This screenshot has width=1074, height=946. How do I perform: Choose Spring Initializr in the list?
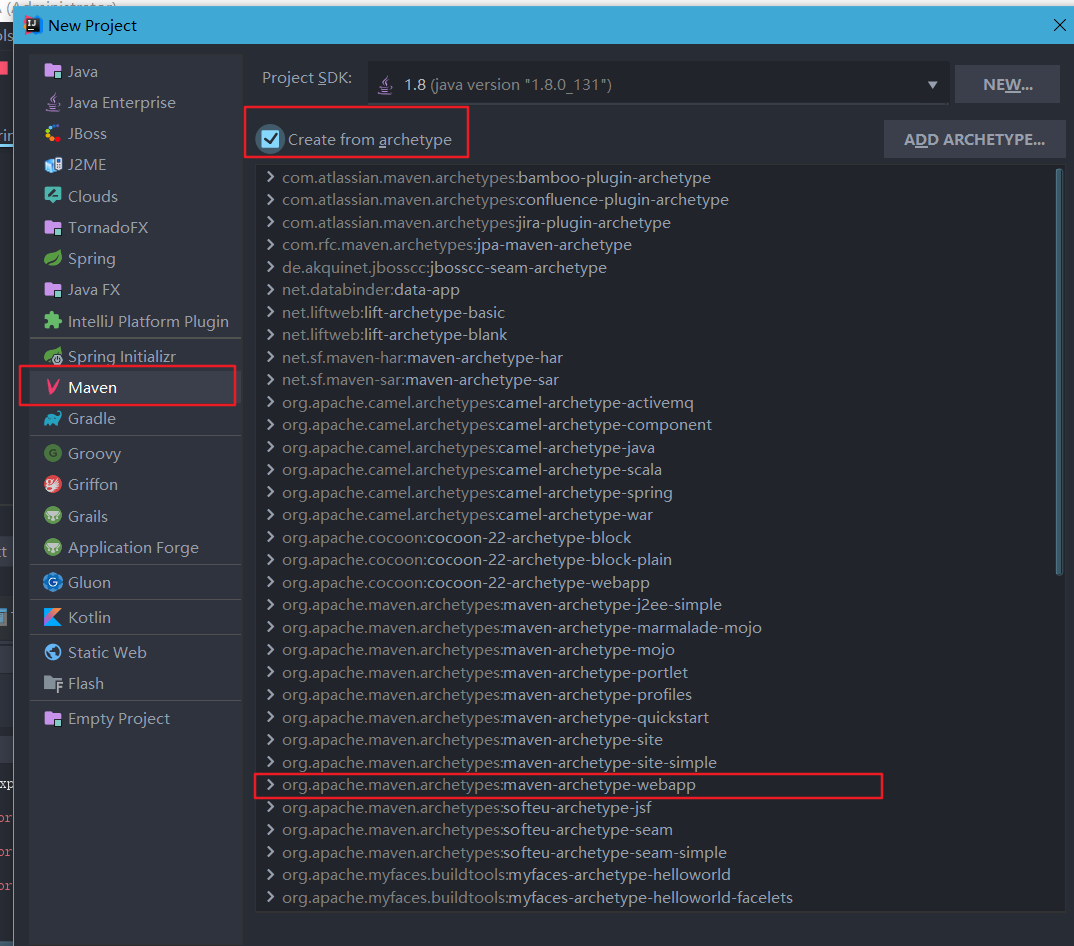(x=136, y=356)
